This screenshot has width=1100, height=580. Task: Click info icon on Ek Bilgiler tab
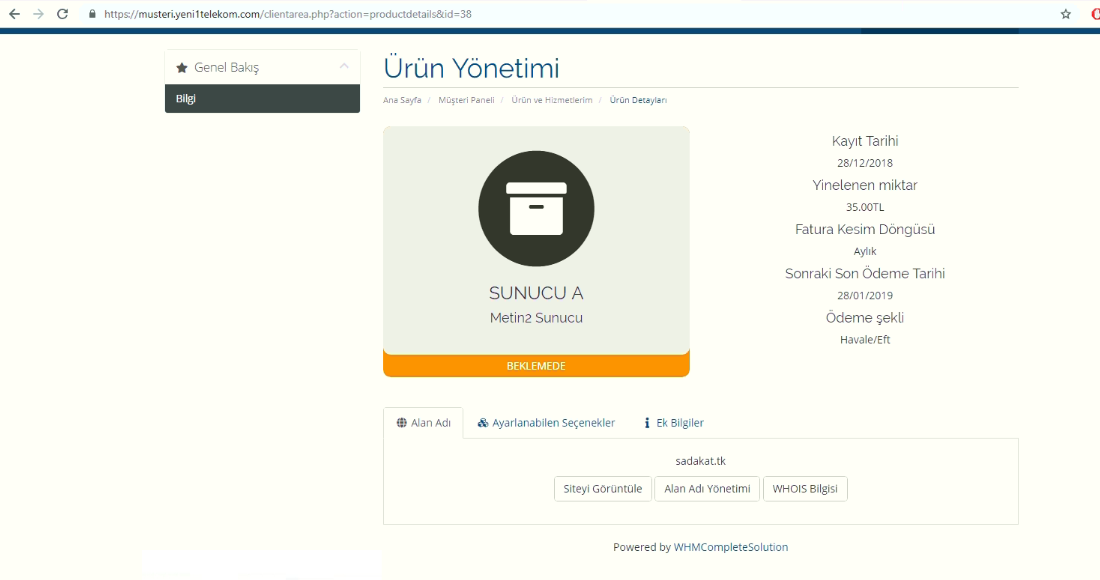[647, 423]
